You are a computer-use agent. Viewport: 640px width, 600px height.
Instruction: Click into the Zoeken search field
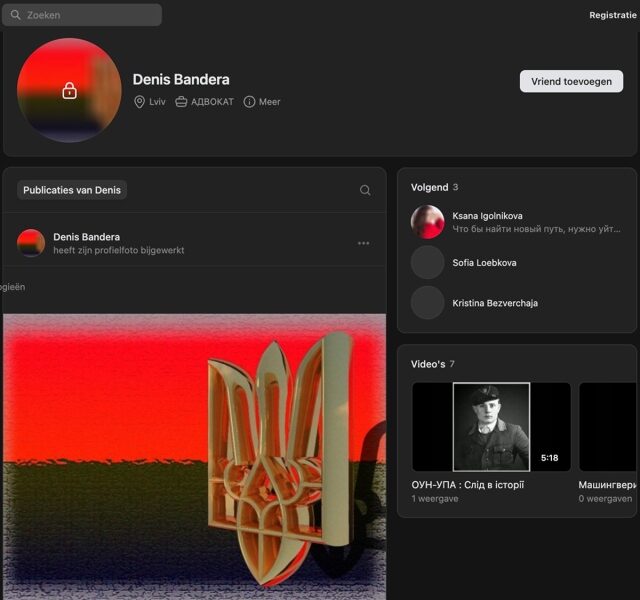coord(82,15)
